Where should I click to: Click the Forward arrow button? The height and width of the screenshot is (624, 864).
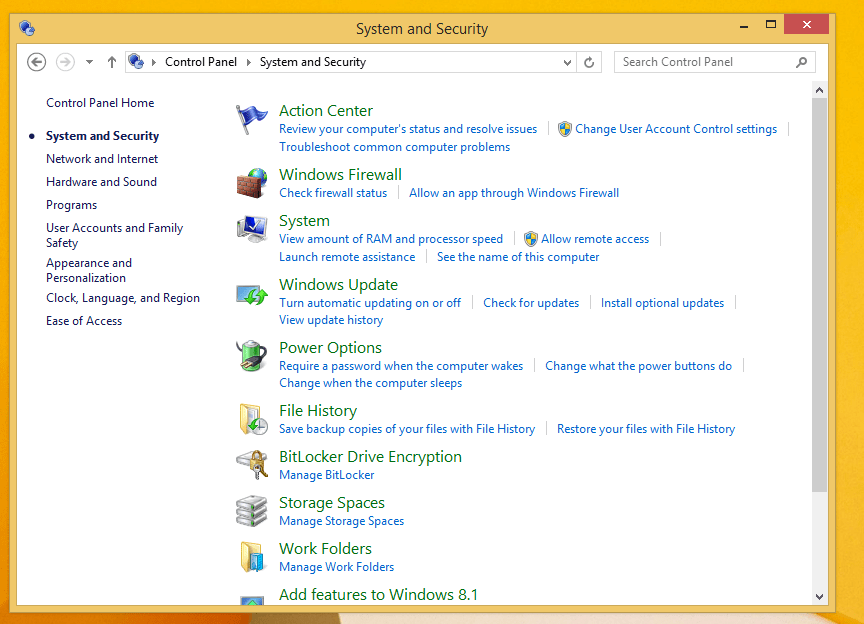click(66, 62)
